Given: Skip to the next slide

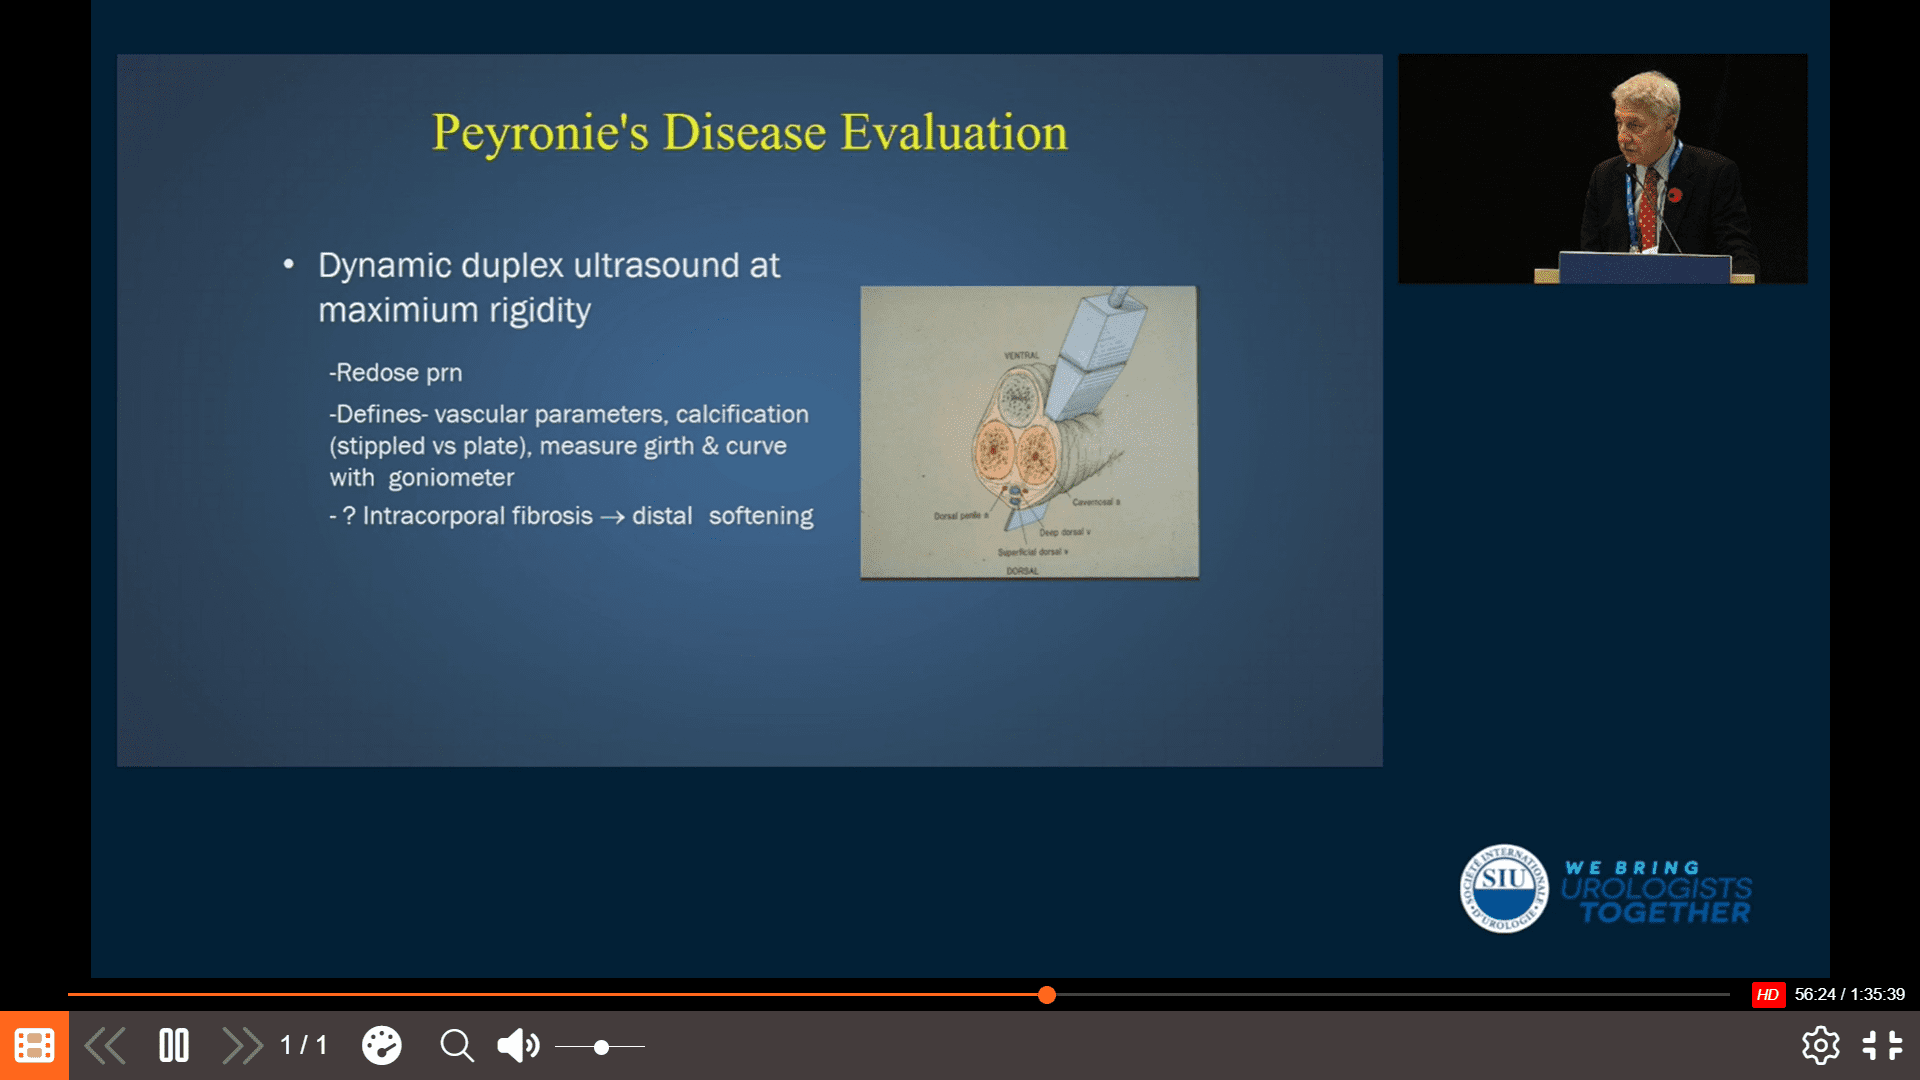Looking at the screenshot, I should 242,1046.
